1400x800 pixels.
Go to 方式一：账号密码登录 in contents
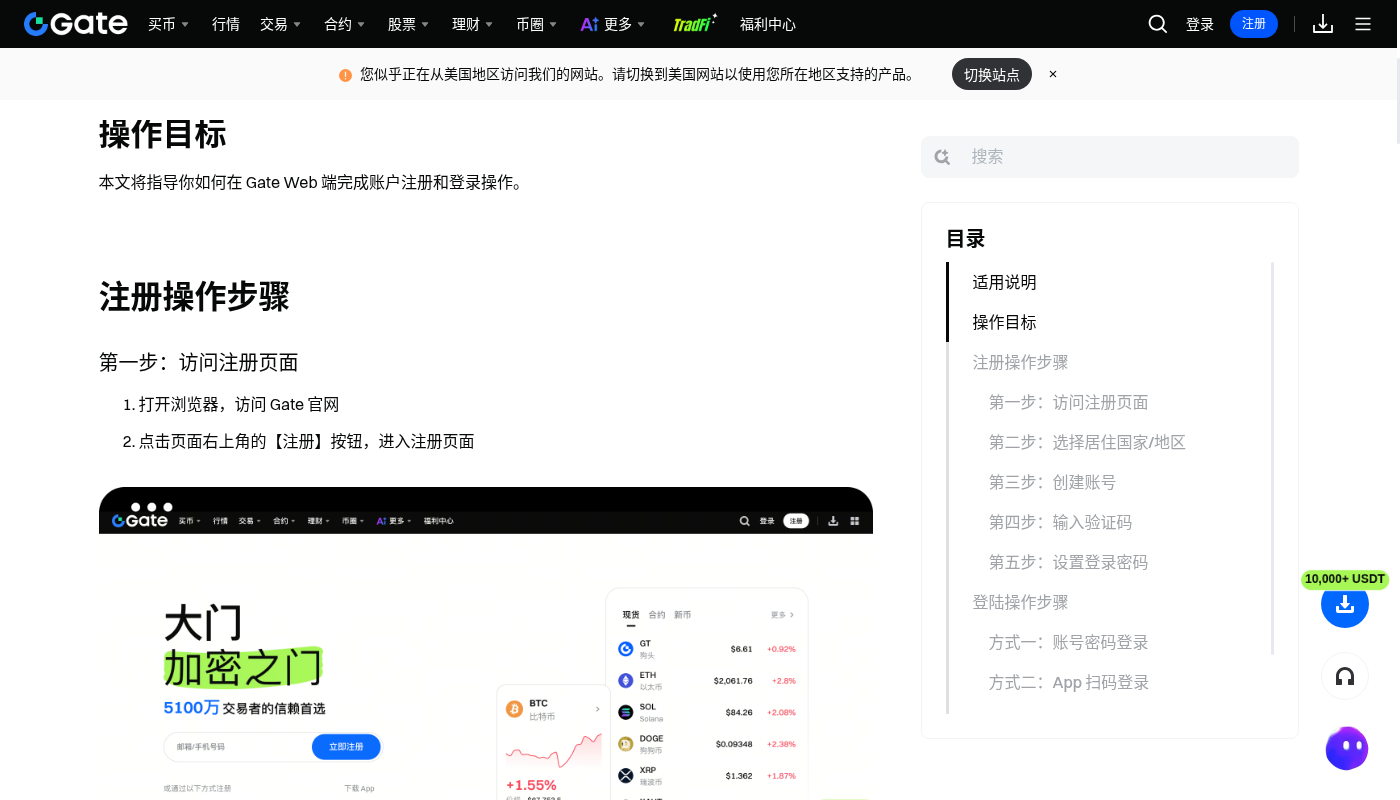[1068, 642]
